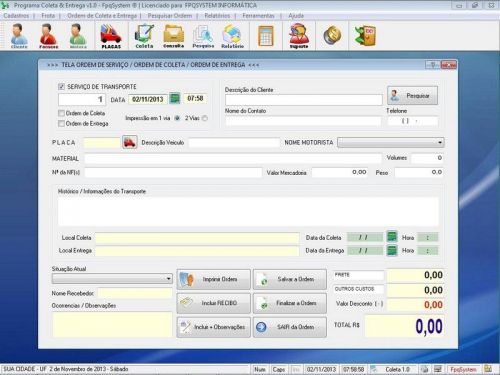The width and height of the screenshot is (500, 375).
Task: Click the Incluir RECIBO button
Action: tap(213, 303)
